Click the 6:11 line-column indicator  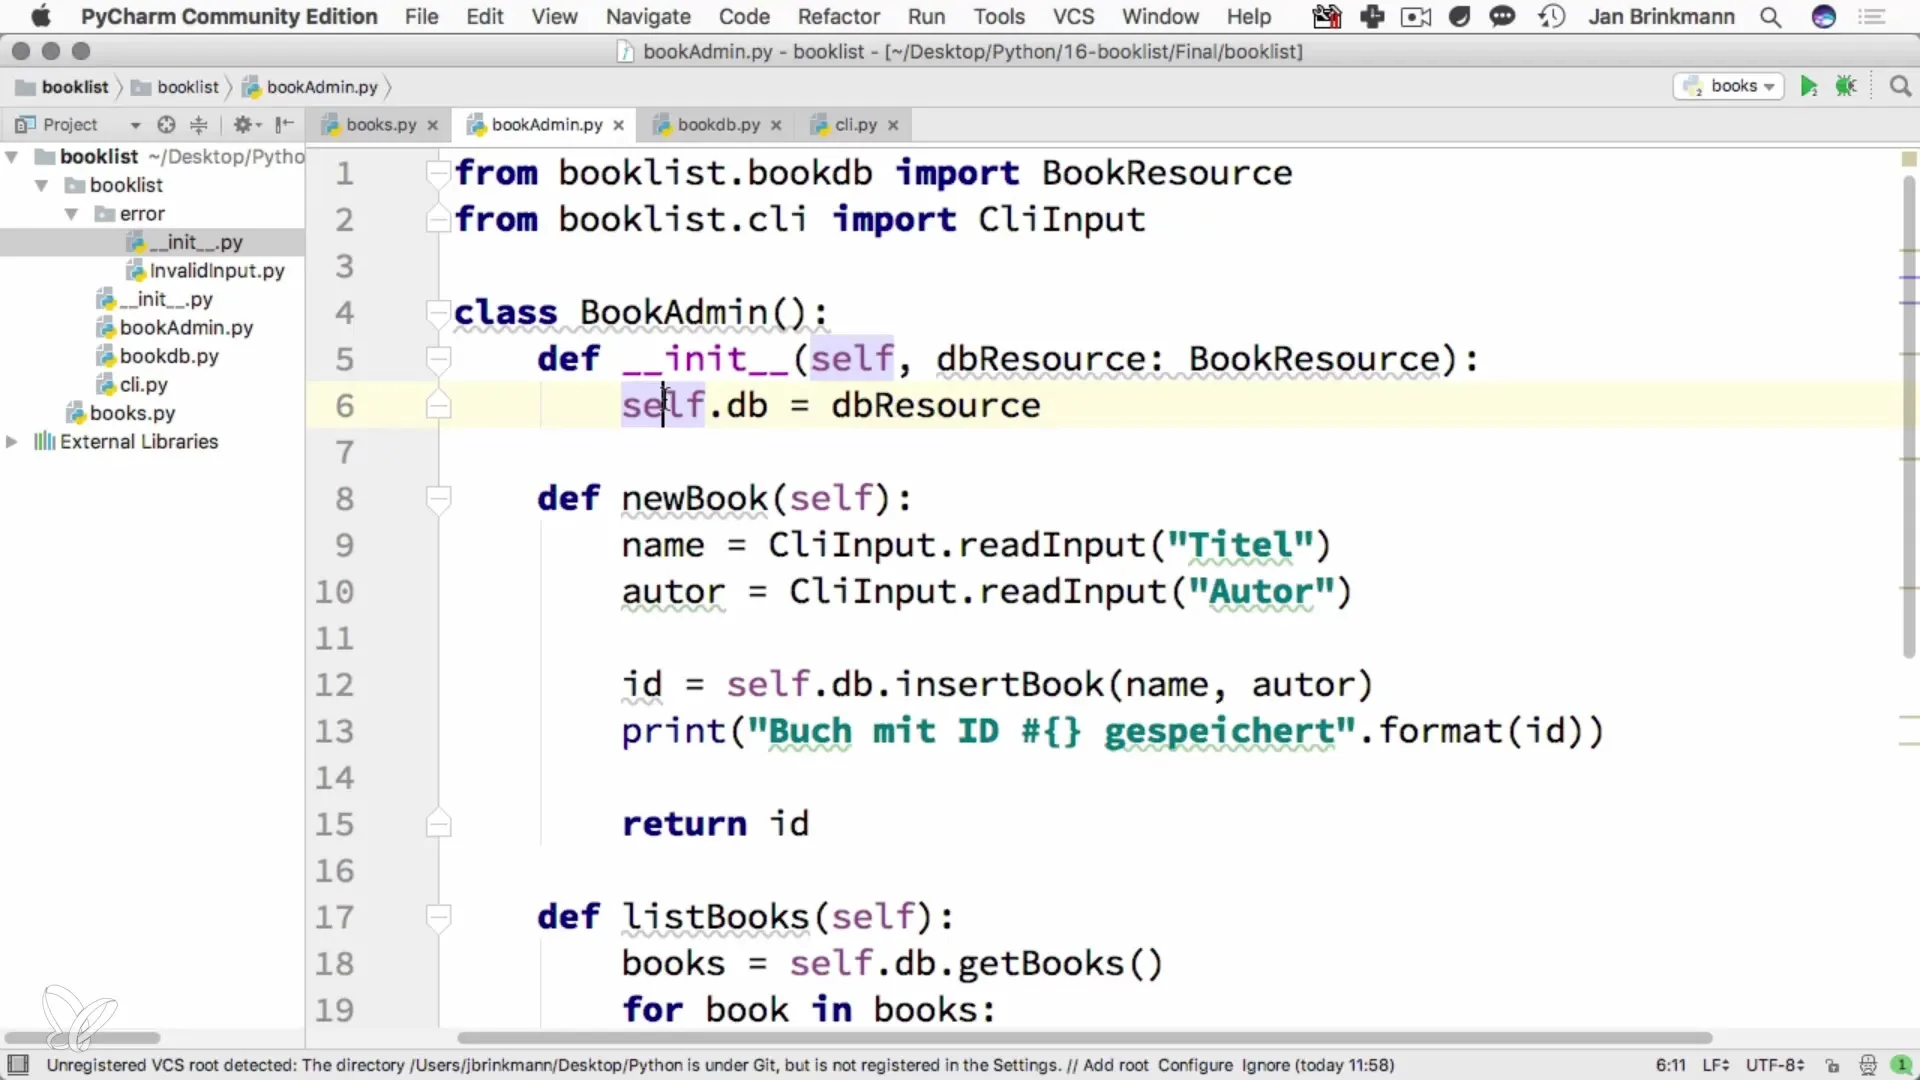click(x=1670, y=1066)
